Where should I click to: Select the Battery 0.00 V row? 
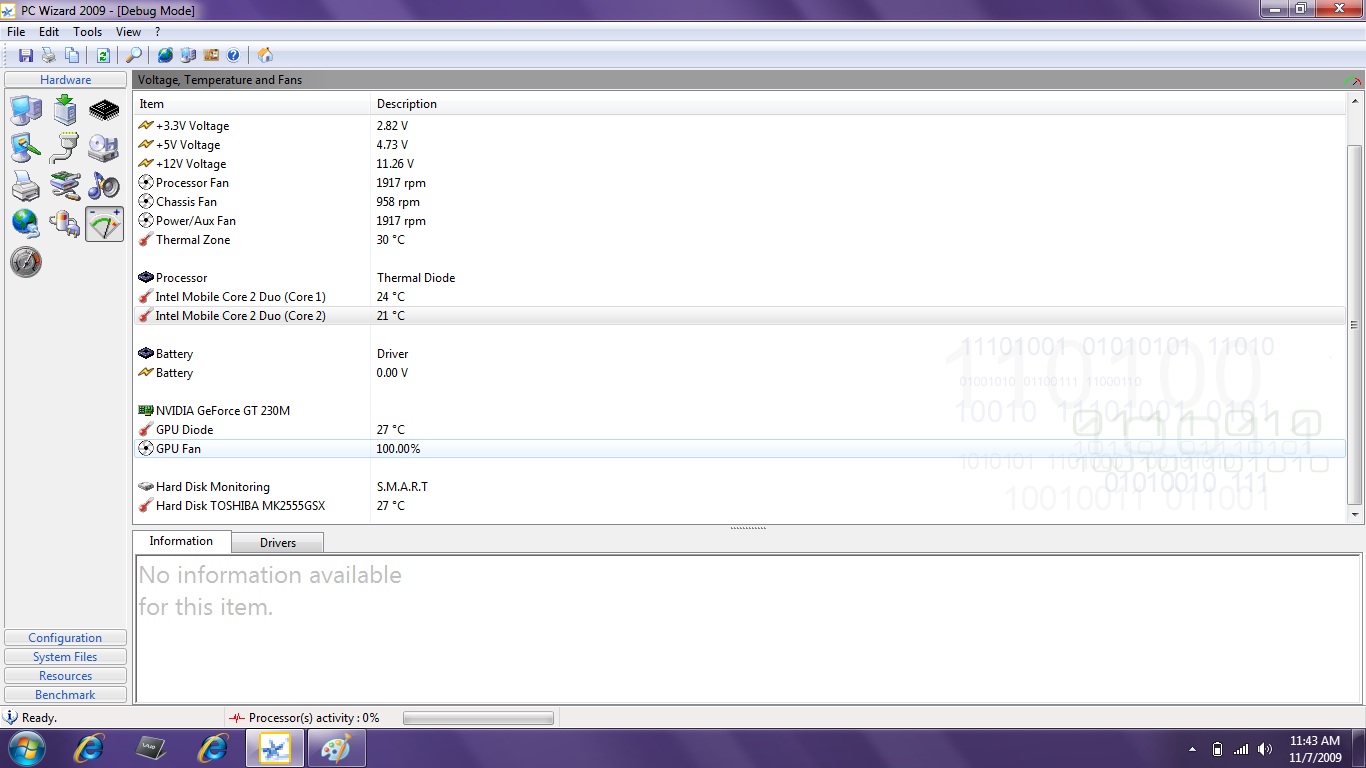pyautogui.click(x=740, y=373)
